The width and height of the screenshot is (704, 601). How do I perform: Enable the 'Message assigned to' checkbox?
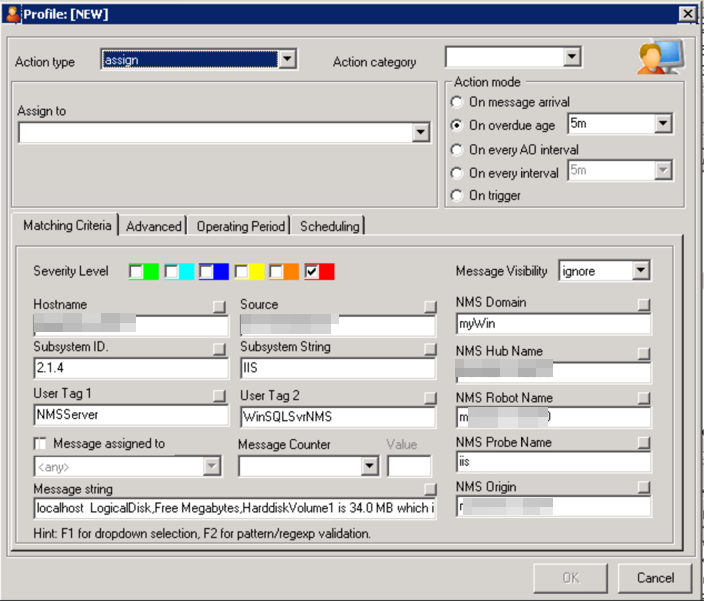(x=41, y=444)
